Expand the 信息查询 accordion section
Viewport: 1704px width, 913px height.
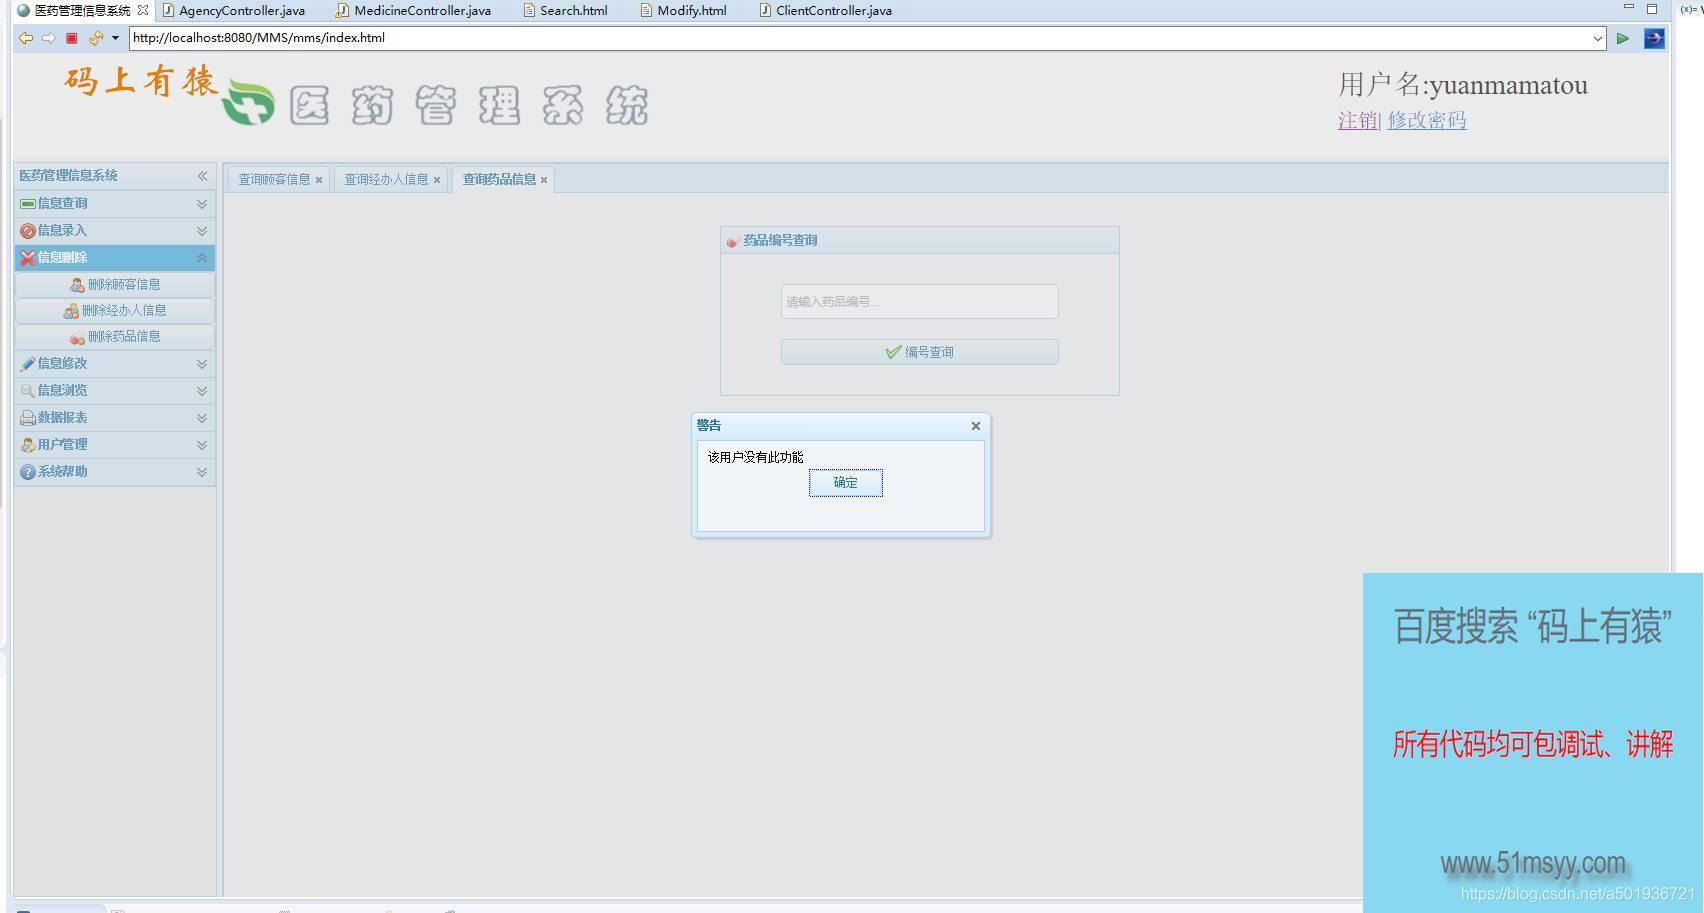pos(202,204)
